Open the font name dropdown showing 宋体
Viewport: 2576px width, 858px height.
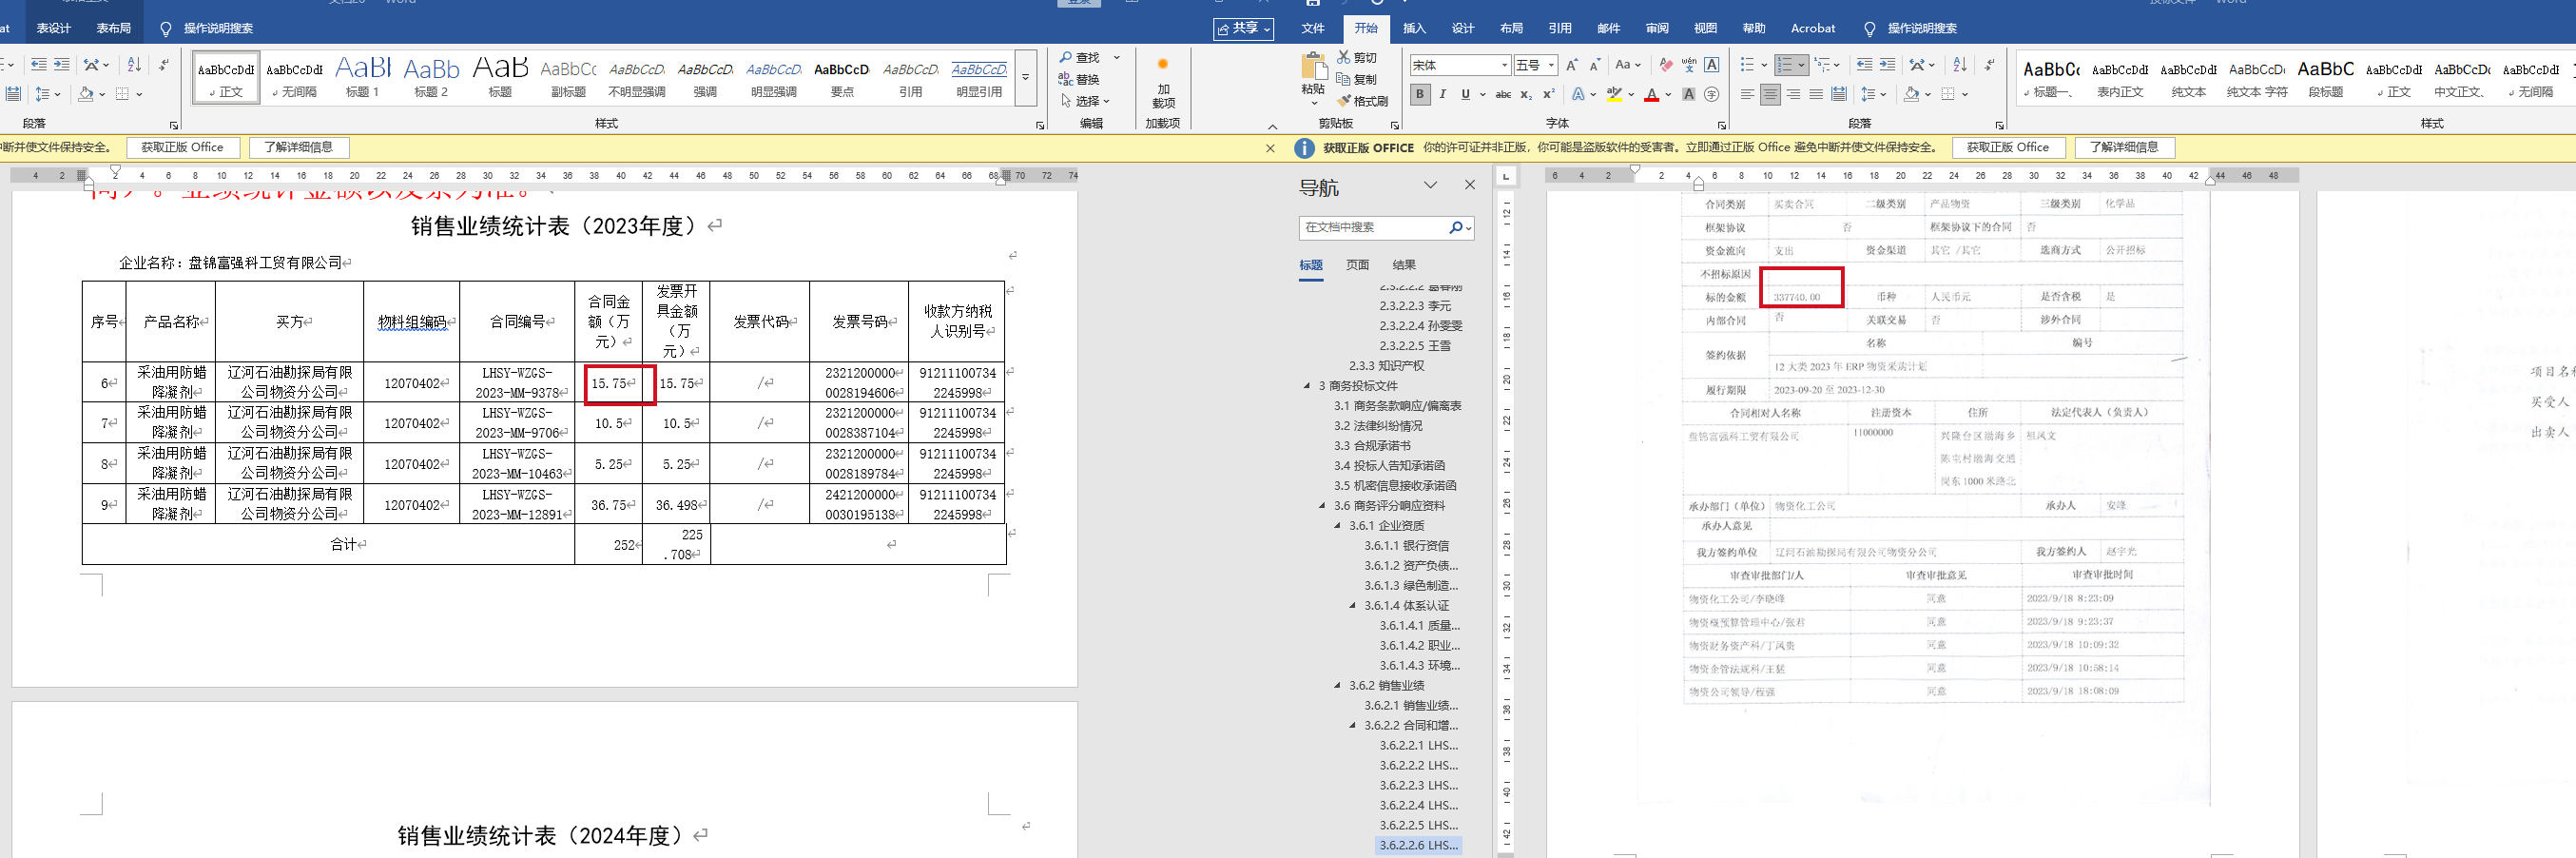(1459, 65)
